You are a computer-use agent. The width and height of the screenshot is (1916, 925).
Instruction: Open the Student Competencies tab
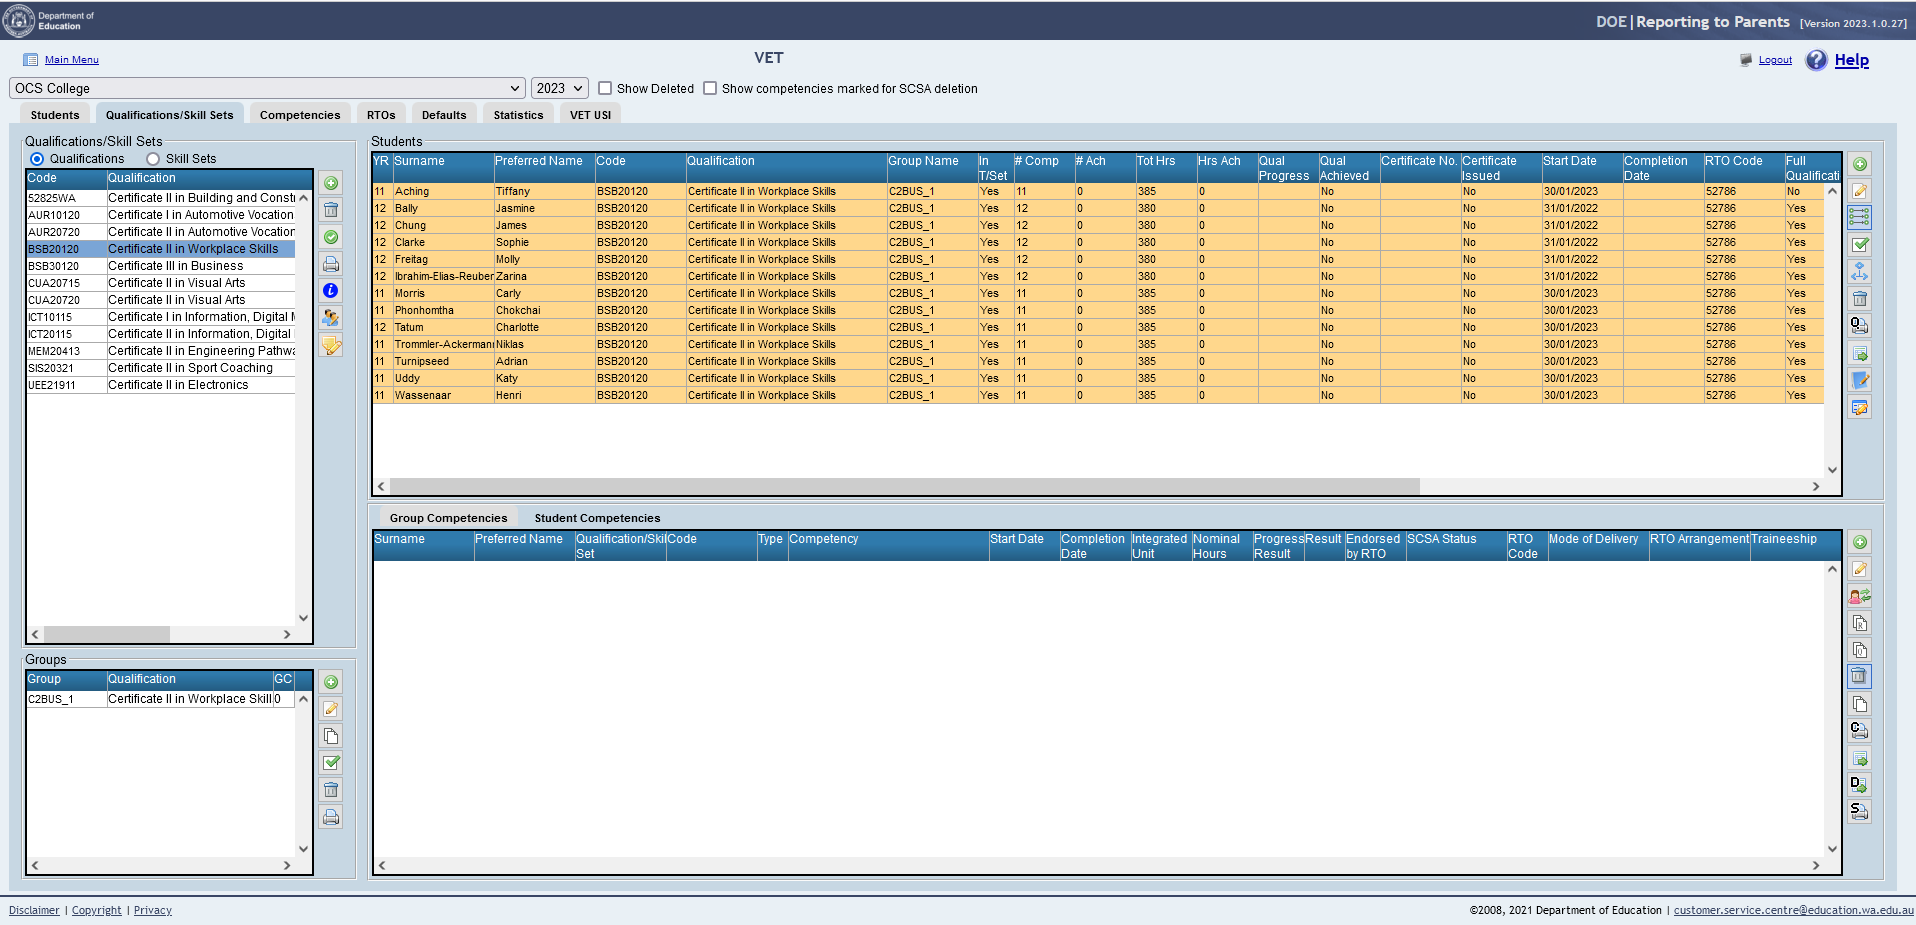coord(597,518)
